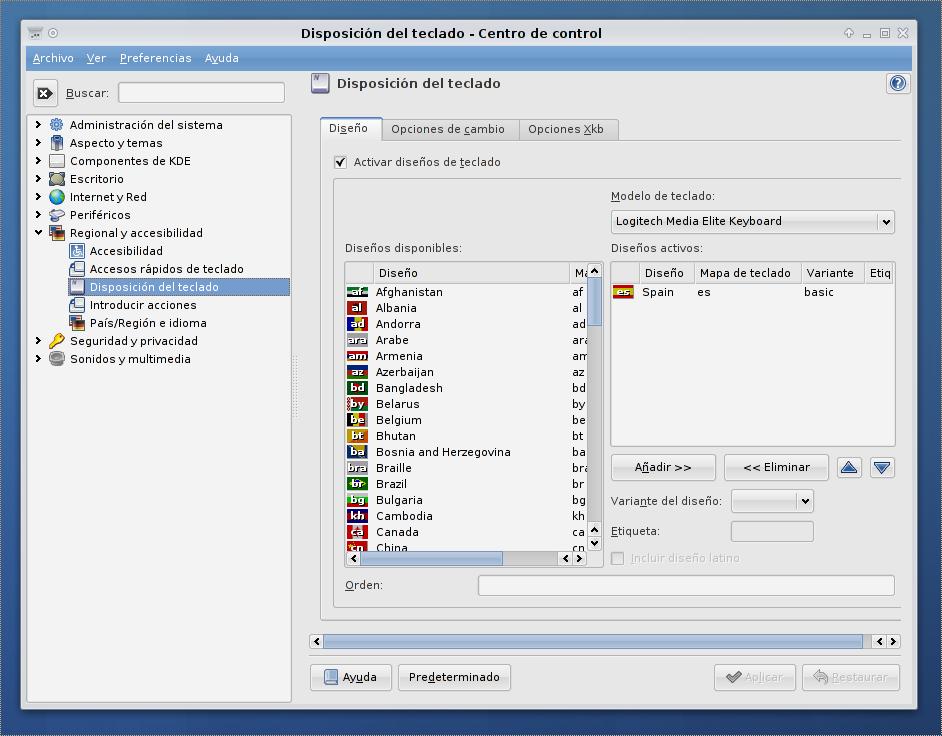Expand Aspecto y temas tree node
Viewport: 942px width, 736px height.
(38, 142)
